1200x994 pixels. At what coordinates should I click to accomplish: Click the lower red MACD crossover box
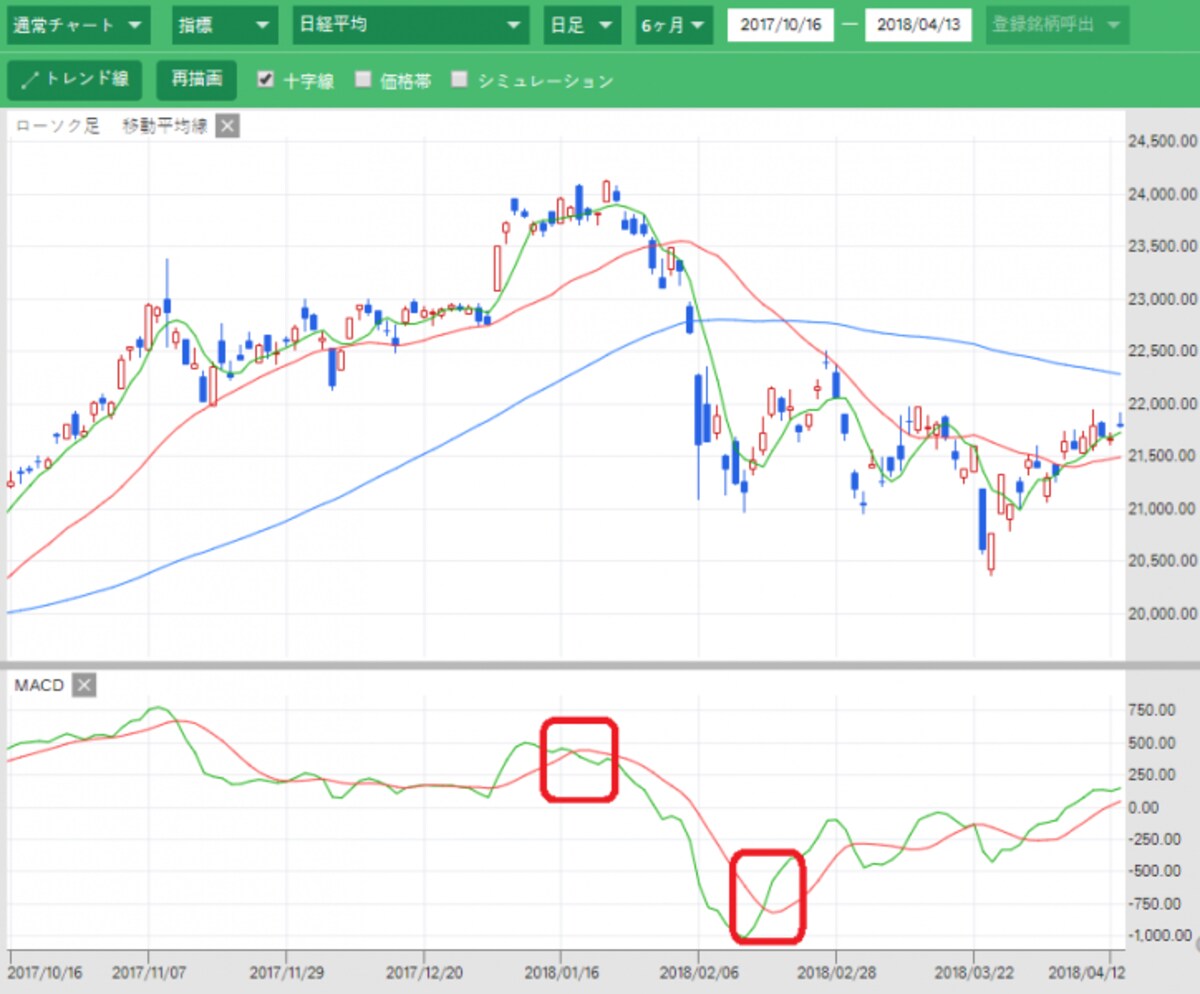(768, 896)
